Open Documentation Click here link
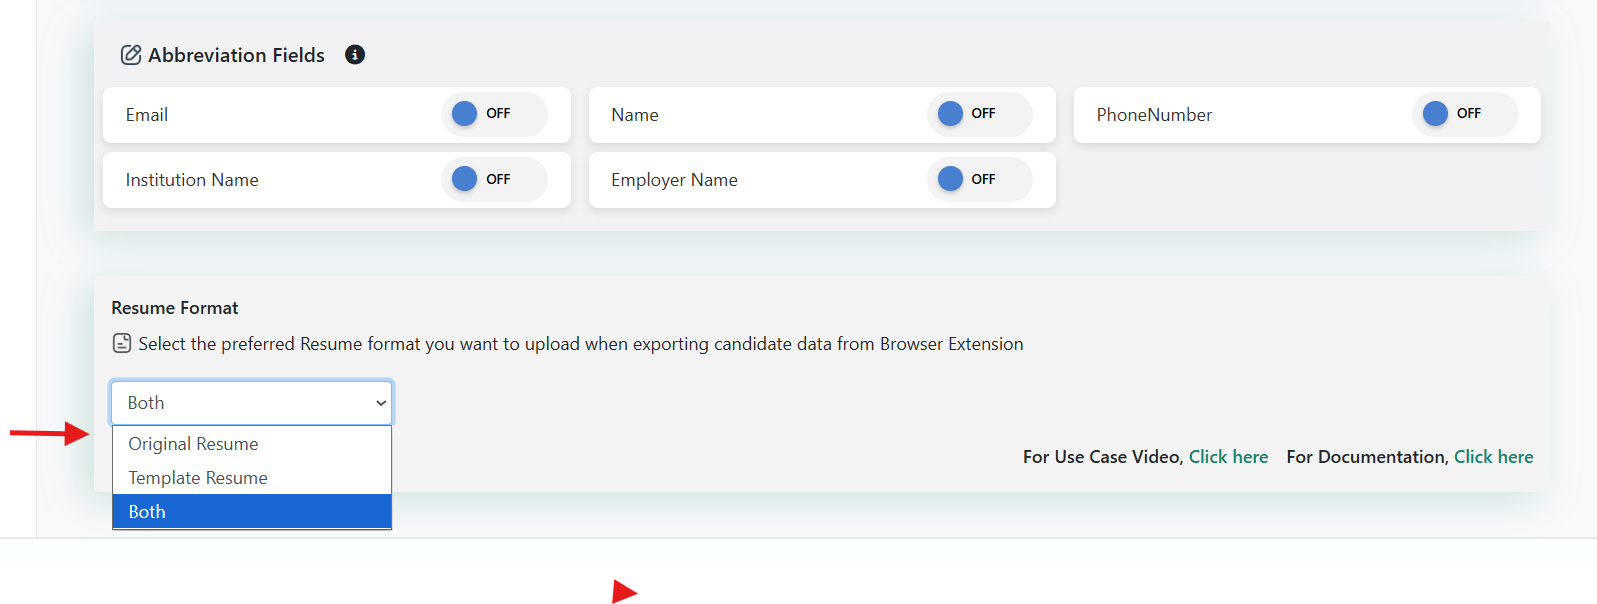Viewport: 1597px width, 604px height. 1493,457
